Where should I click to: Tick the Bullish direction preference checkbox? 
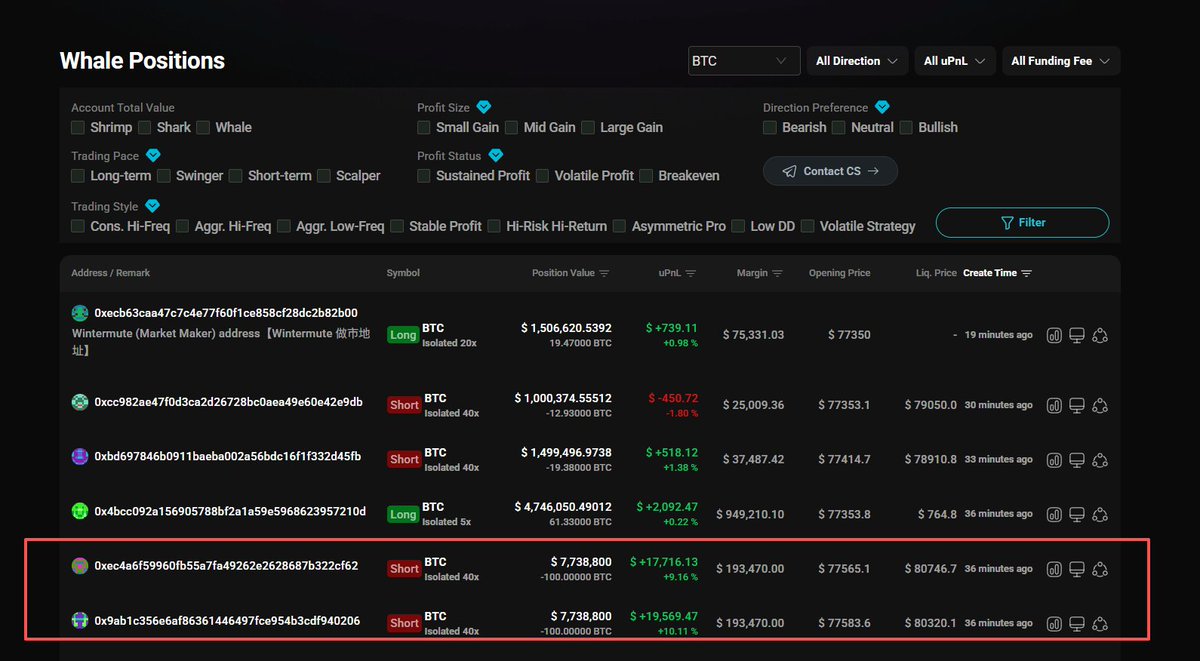(908, 128)
